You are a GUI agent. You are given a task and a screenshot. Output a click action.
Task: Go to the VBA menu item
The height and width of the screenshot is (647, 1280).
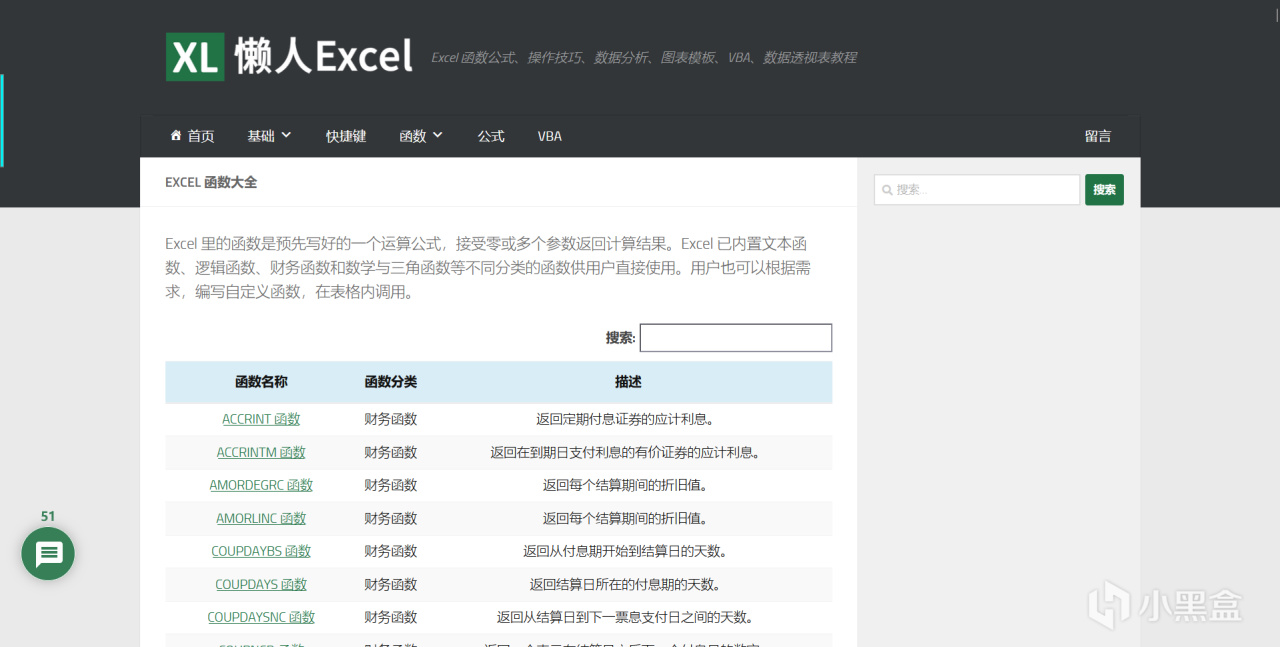pos(550,136)
